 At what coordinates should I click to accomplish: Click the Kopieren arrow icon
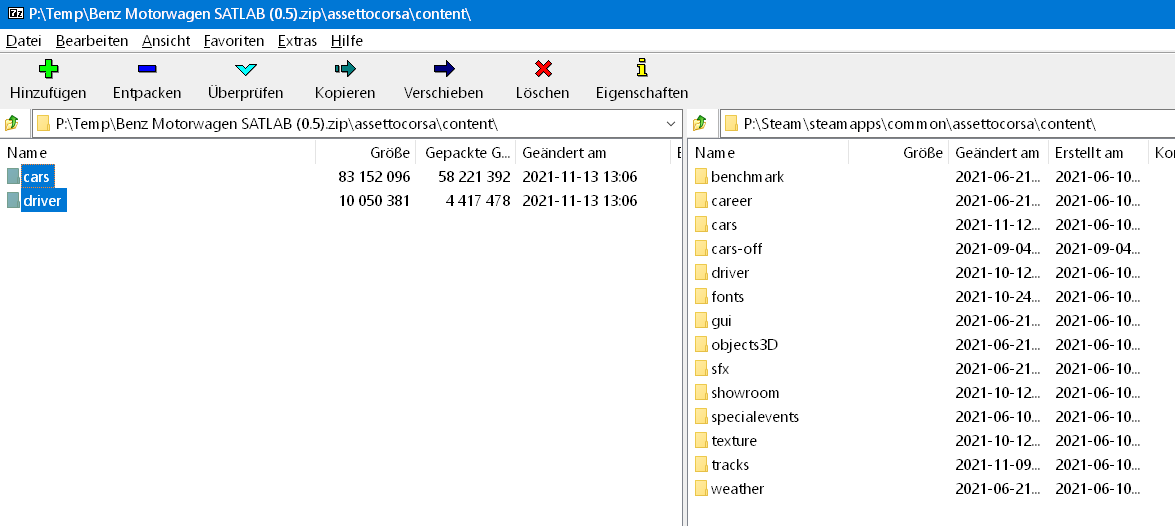[x=345, y=70]
